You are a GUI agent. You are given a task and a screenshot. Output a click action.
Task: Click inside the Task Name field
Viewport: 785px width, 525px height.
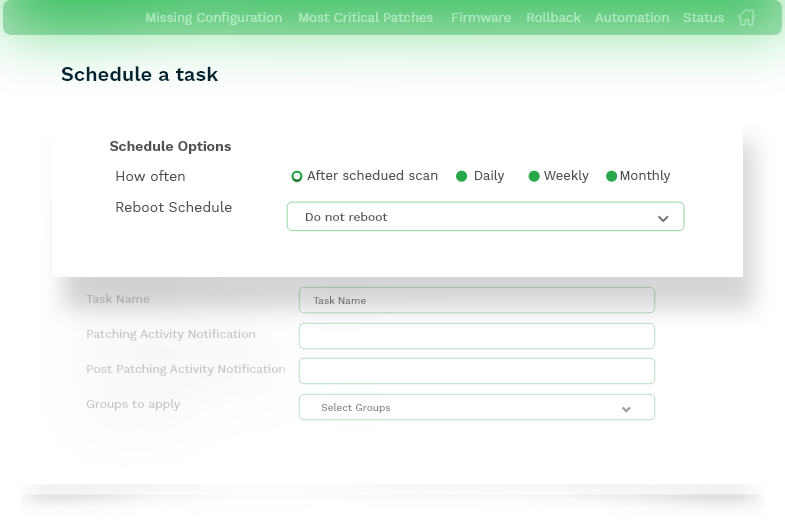pyautogui.click(x=476, y=300)
